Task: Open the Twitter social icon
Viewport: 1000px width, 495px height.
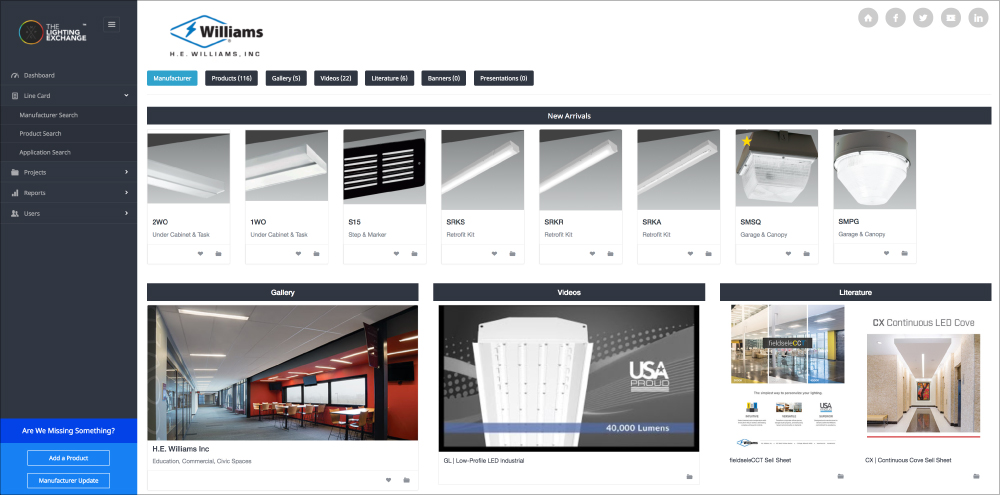Action: (923, 18)
